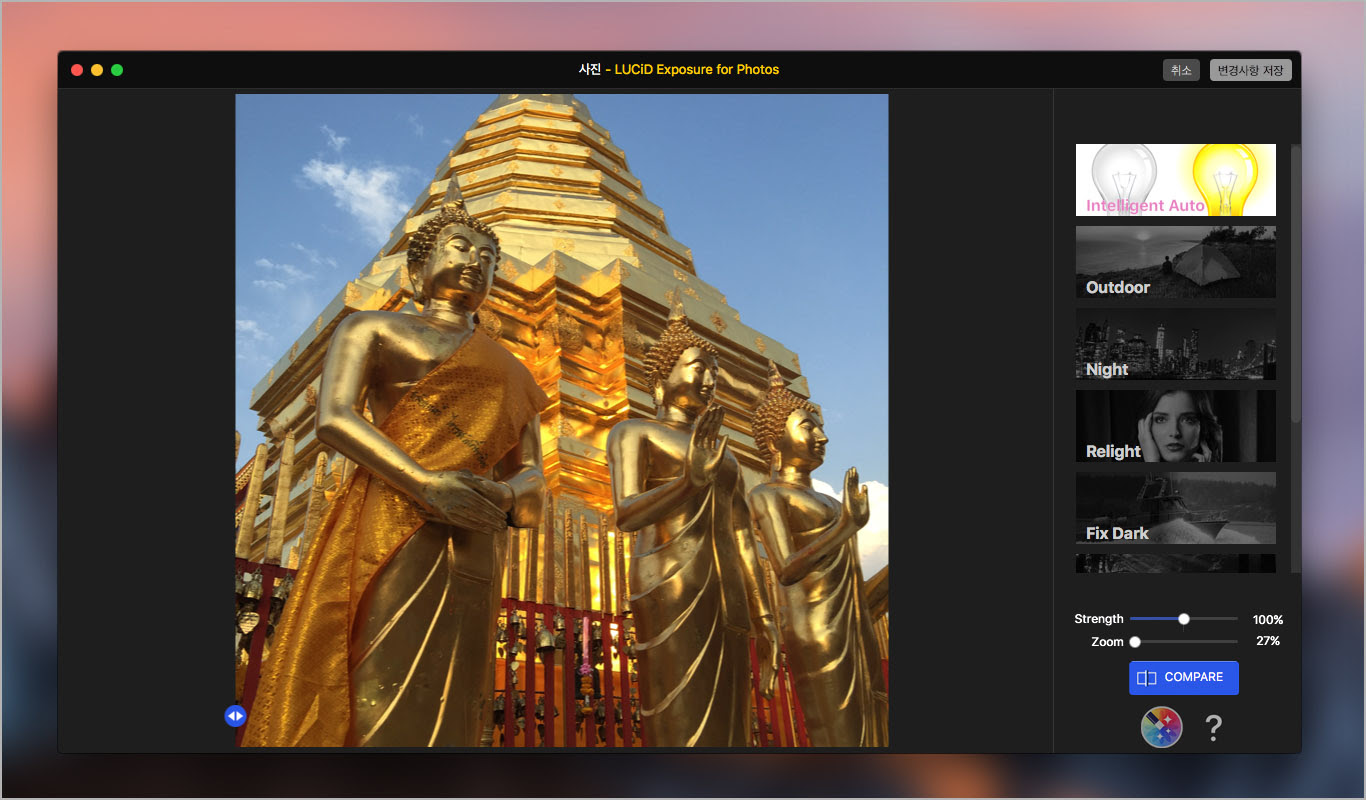The image size is (1366, 800).
Task: Click the Zoom 27% value
Action: point(1268,641)
